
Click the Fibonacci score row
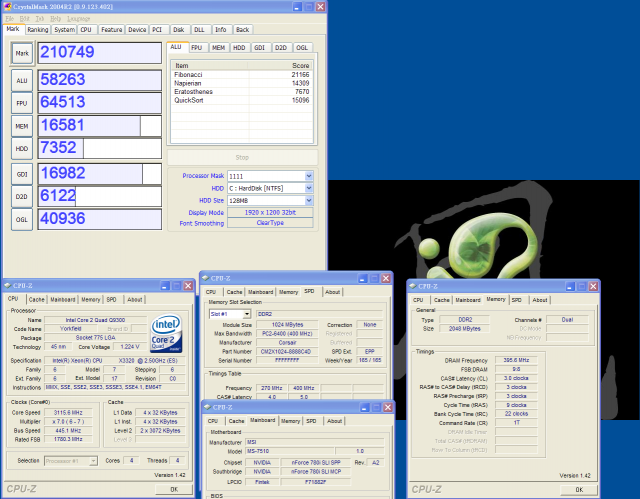(x=242, y=75)
